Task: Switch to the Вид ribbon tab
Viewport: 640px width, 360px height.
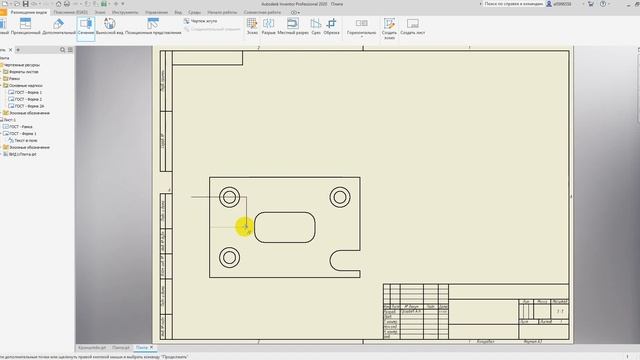Action: (x=178, y=12)
